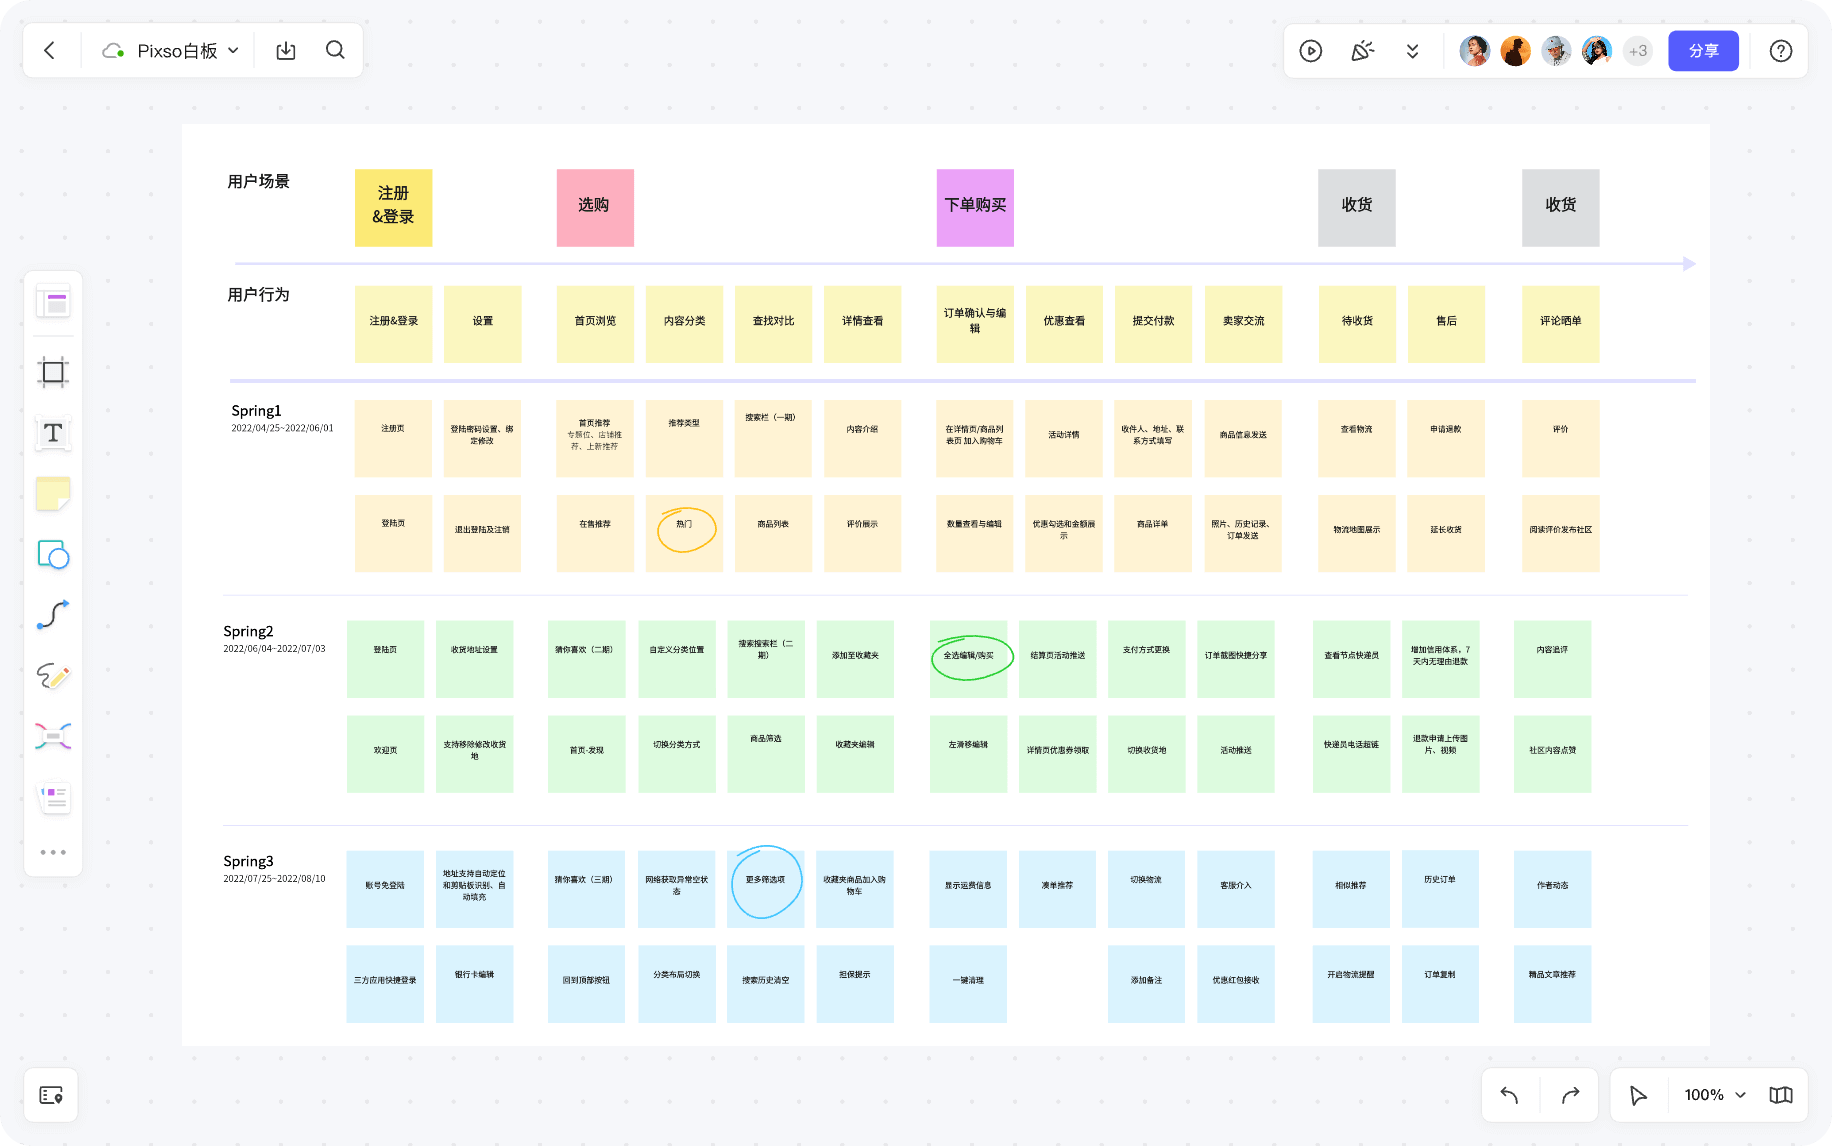Screen dimensions: 1832x1146
Task: Open the help question mark icon
Action: tap(1780, 51)
